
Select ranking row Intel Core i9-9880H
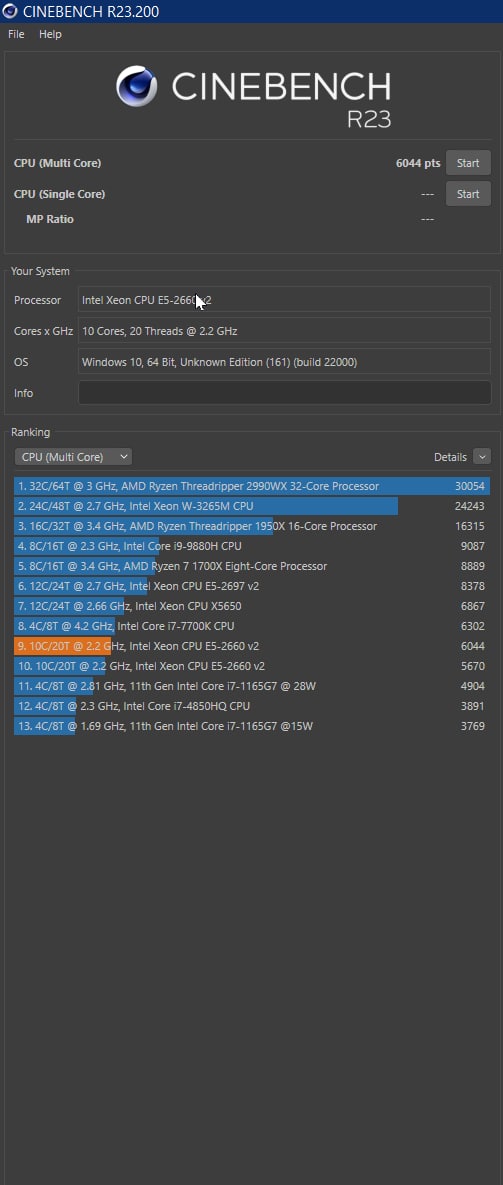point(252,546)
